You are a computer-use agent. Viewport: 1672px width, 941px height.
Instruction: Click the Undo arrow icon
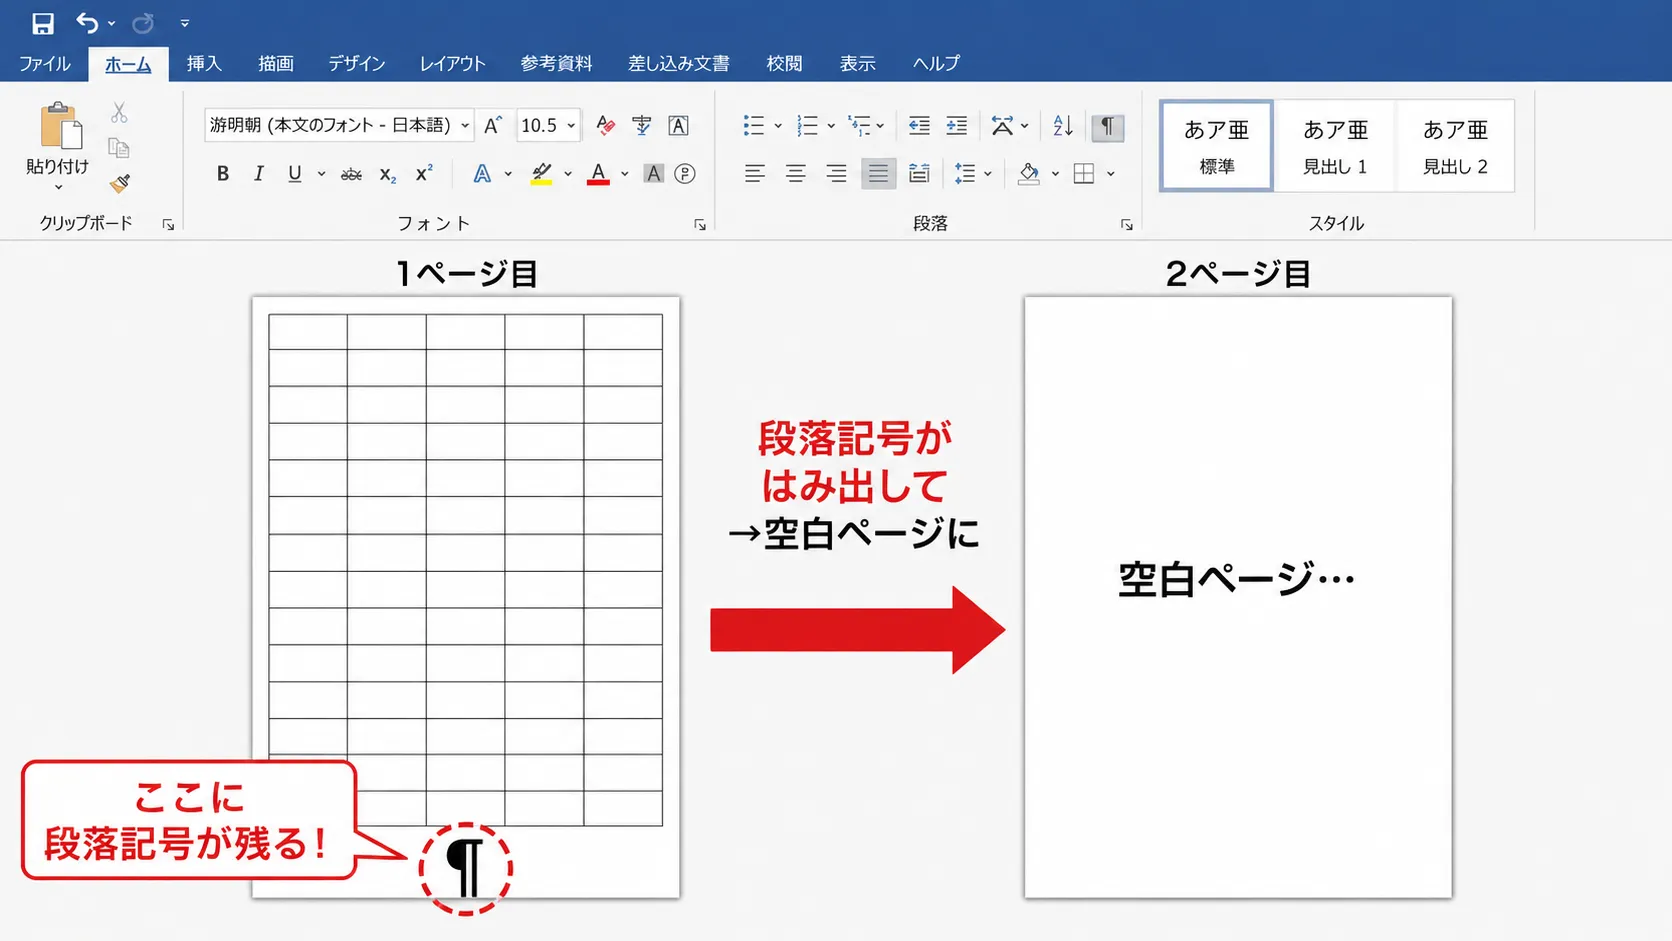point(88,22)
